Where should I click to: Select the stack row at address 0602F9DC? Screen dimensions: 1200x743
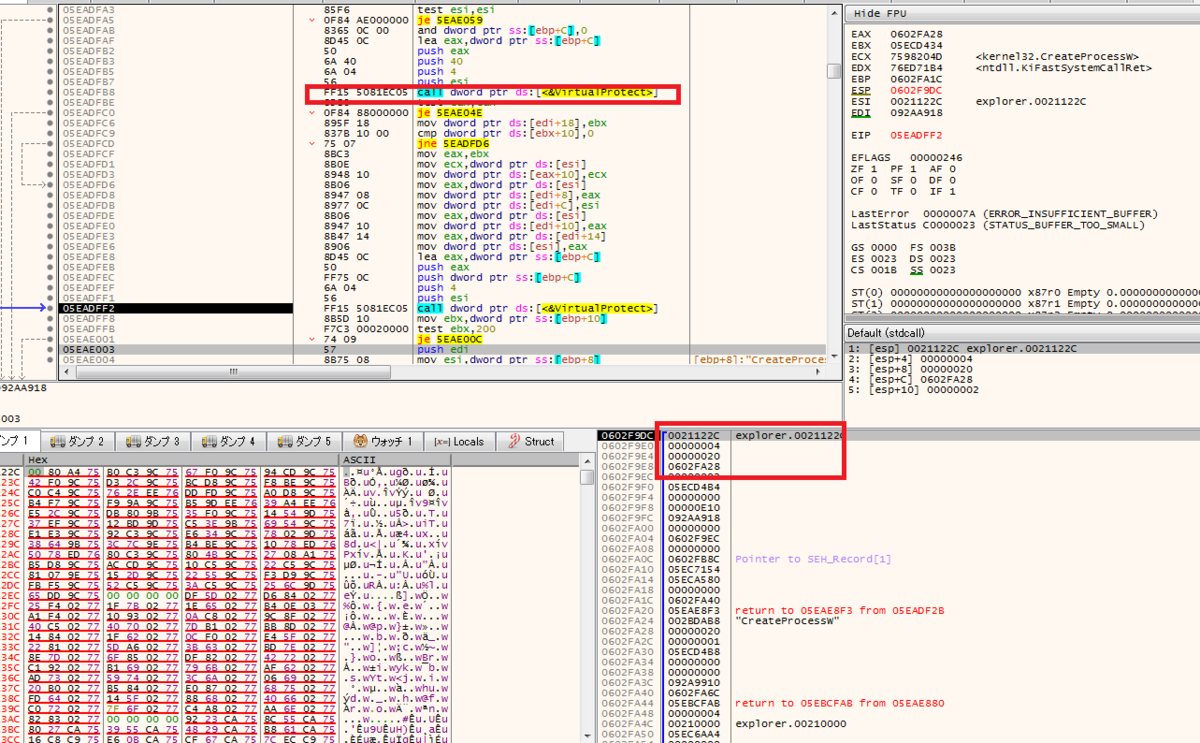pos(897,436)
